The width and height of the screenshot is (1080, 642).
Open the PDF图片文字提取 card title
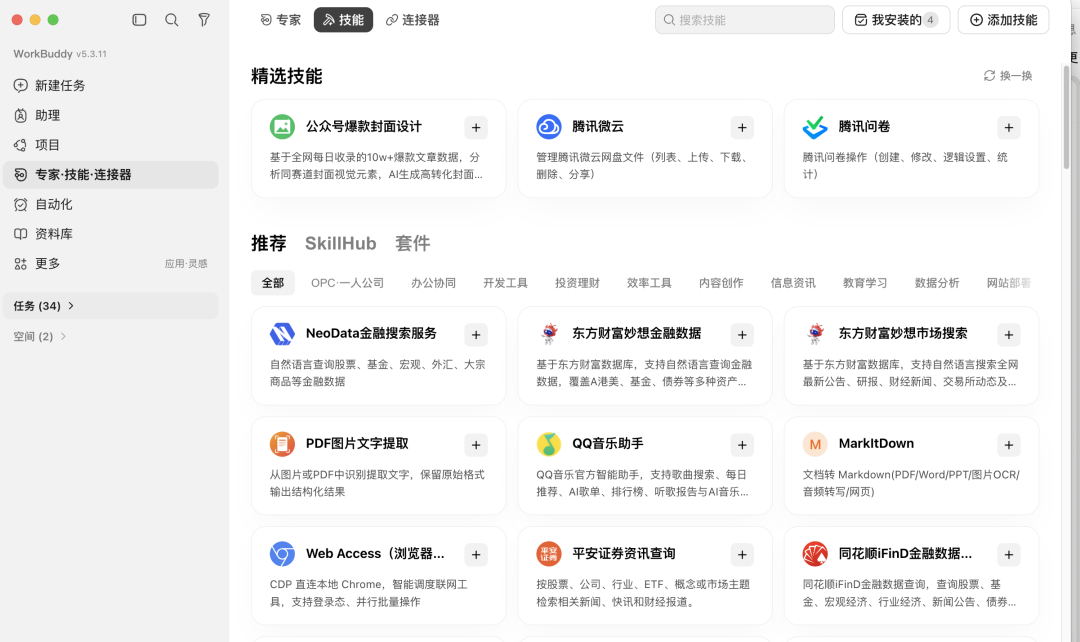coord(357,444)
